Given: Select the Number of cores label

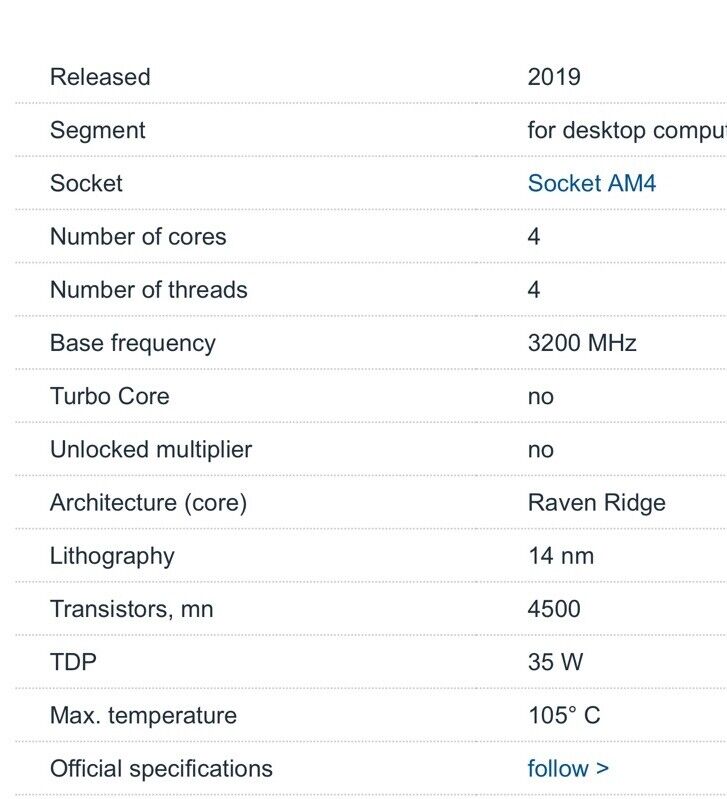Looking at the screenshot, I should [x=138, y=237].
